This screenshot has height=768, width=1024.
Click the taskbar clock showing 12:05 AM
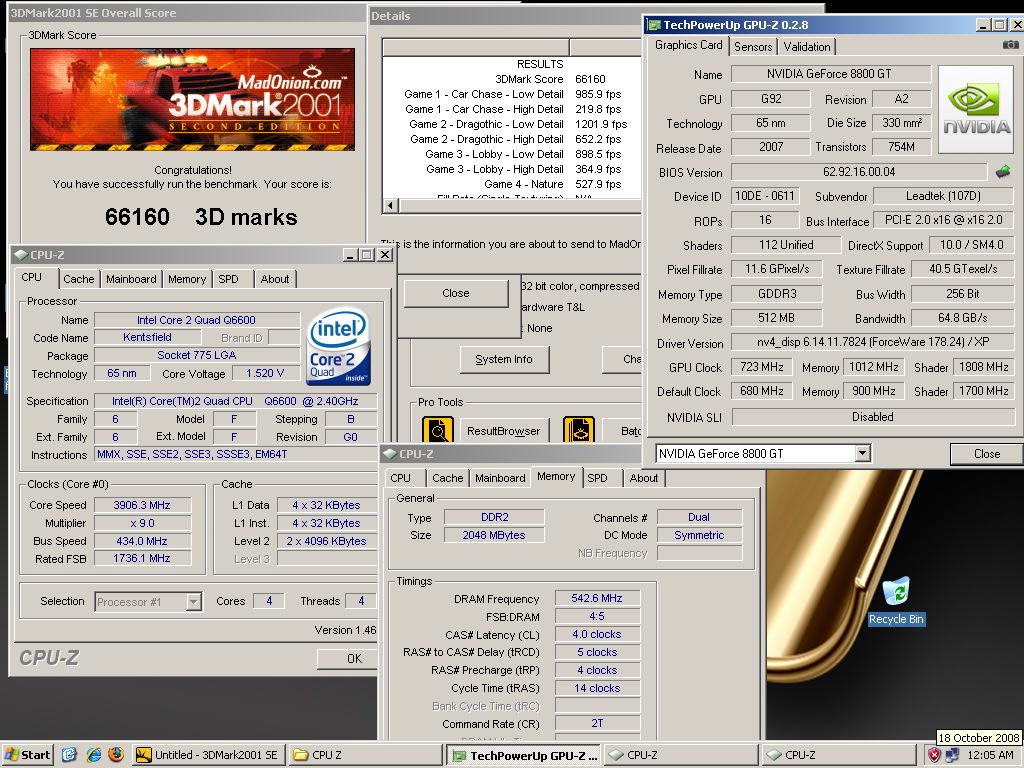[x=991, y=755]
